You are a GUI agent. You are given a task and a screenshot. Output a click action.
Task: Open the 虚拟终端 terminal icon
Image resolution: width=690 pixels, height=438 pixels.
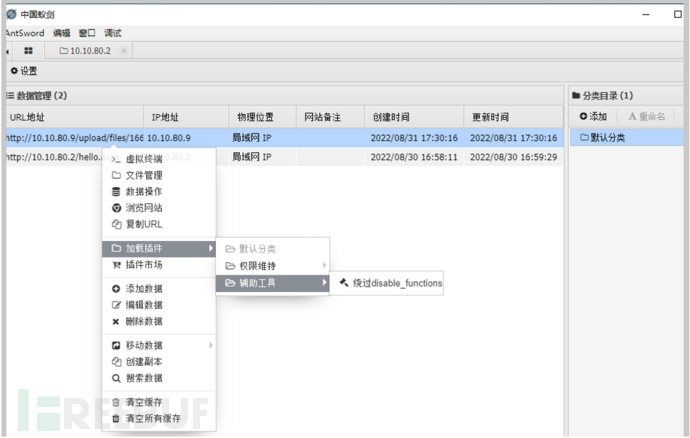pos(116,159)
